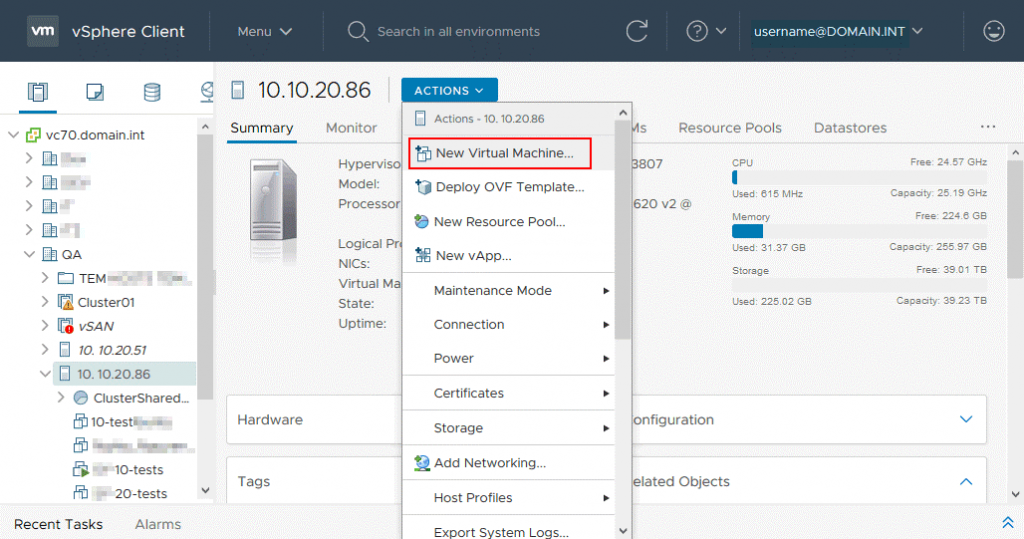Click the VMware vm logo icon
The width and height of the screenshot is (1024, 539).
pyautogui.click(x=42, y=31)
